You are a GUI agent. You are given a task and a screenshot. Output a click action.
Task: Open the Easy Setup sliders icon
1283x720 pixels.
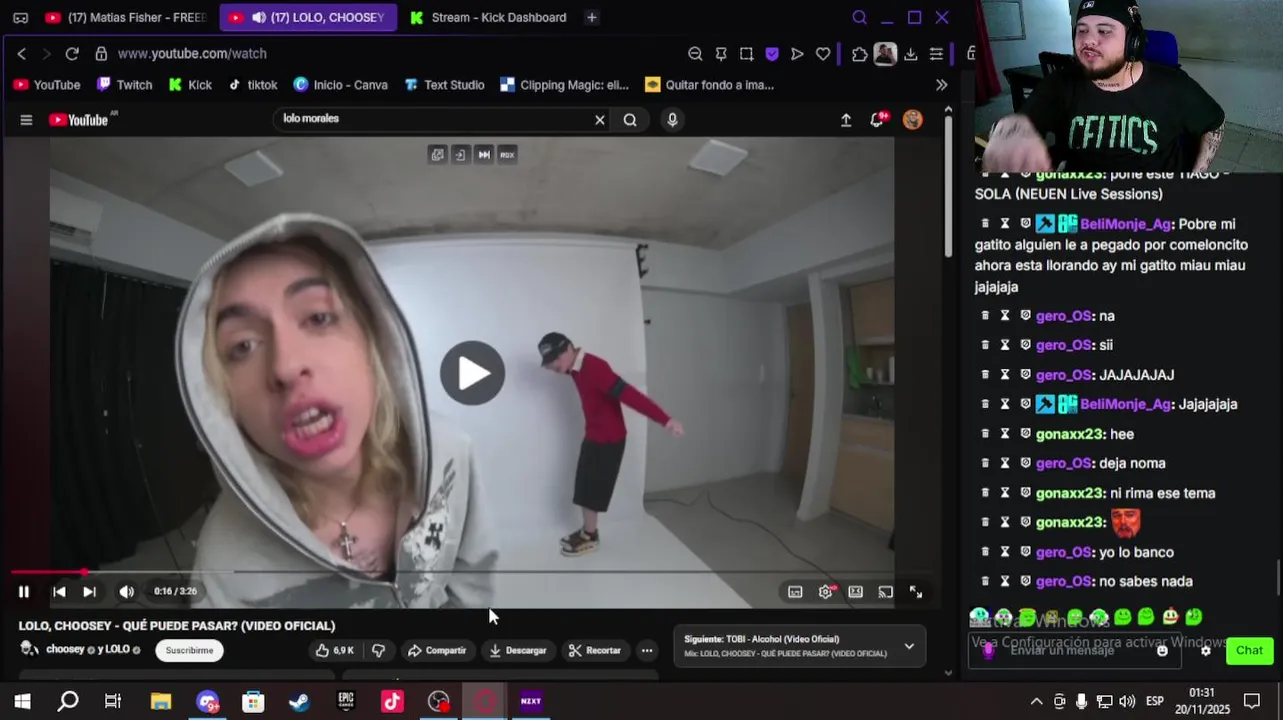pyautogui.click(x=936, y=54)
